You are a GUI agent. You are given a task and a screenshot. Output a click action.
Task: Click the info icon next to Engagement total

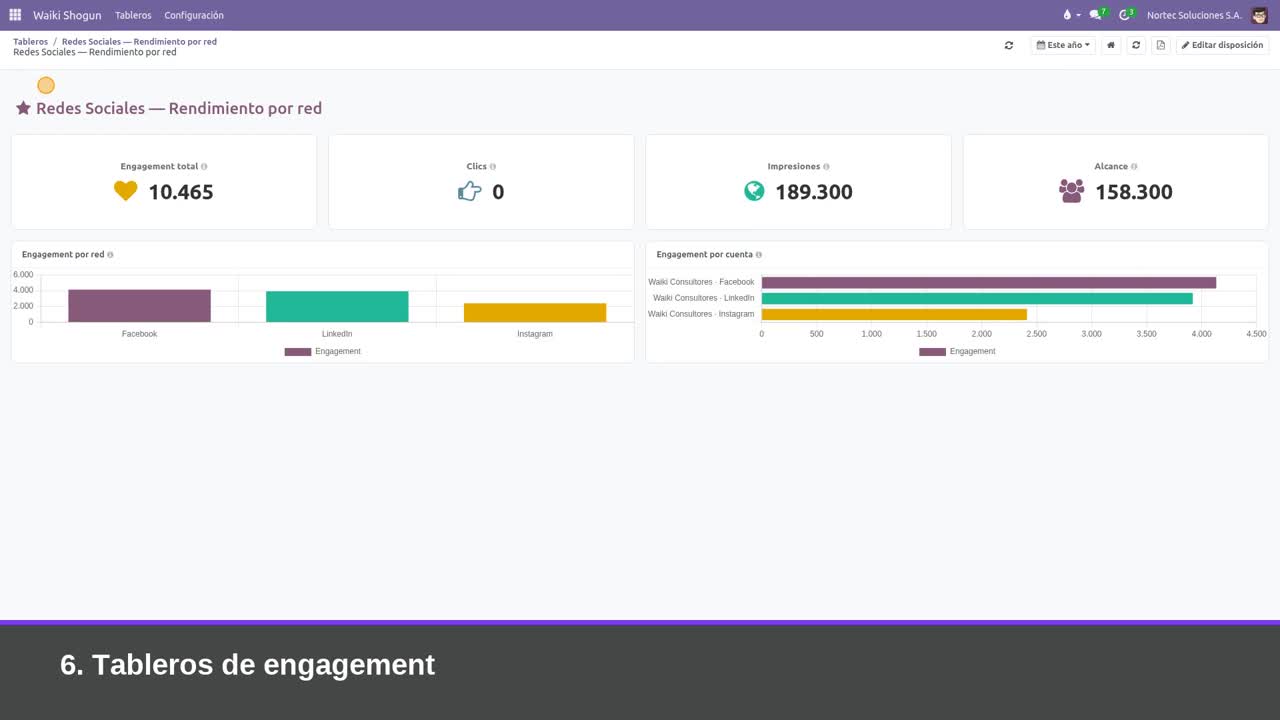click(x=204, y=167)
